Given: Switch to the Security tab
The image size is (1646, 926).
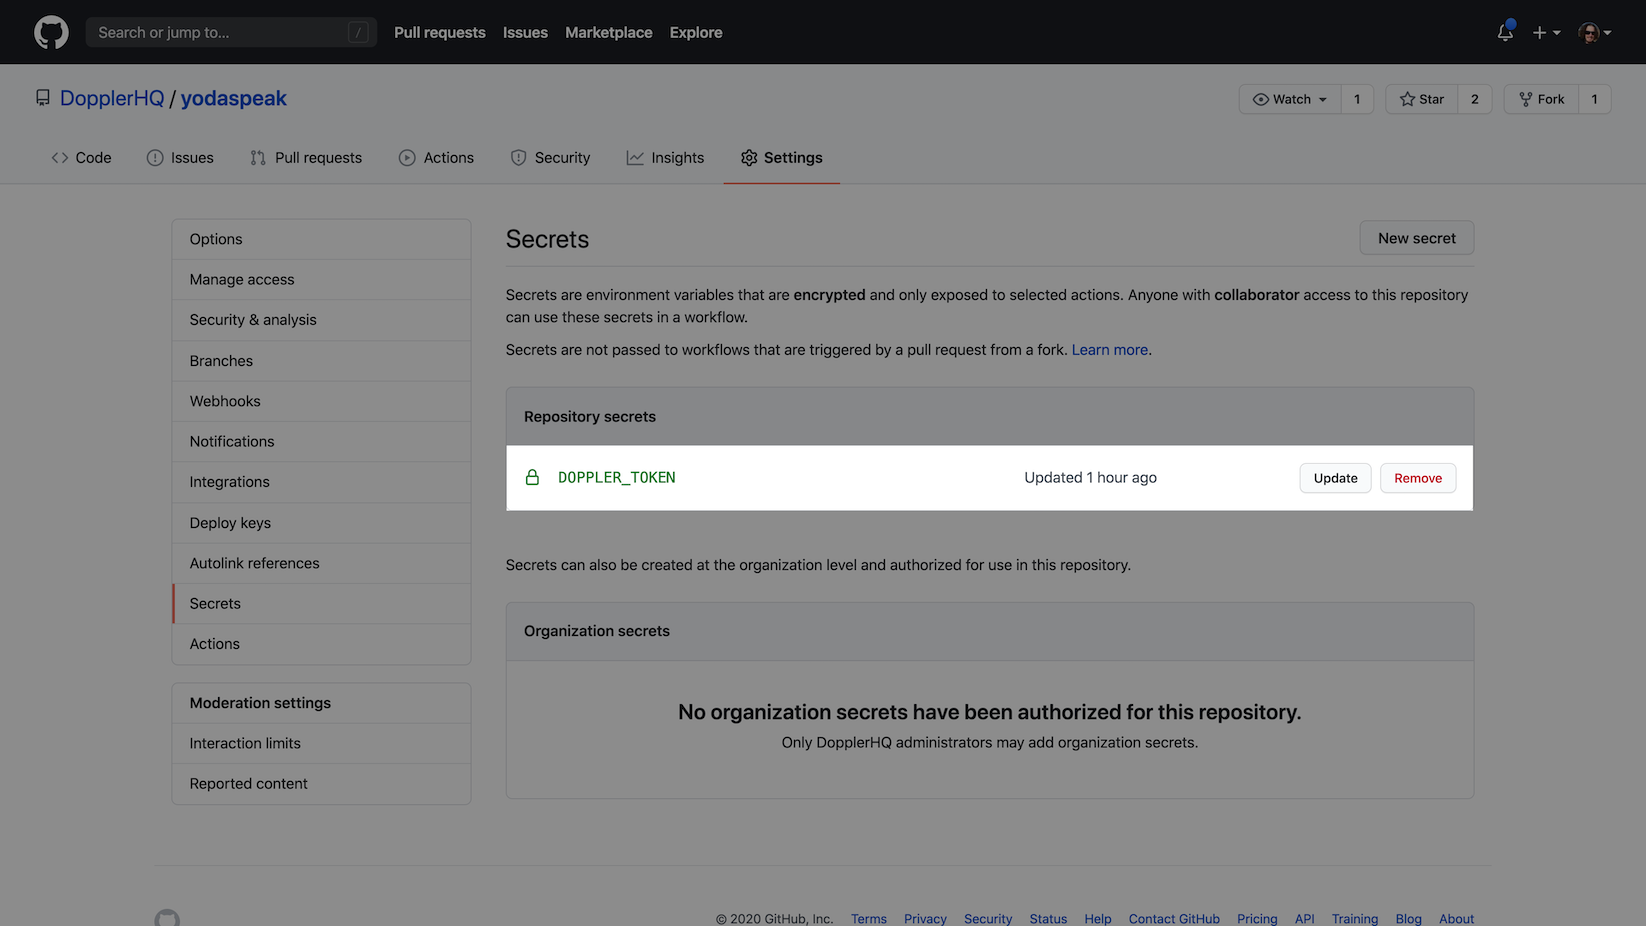Looking at the screenshot, I should [x=550, y=158].
